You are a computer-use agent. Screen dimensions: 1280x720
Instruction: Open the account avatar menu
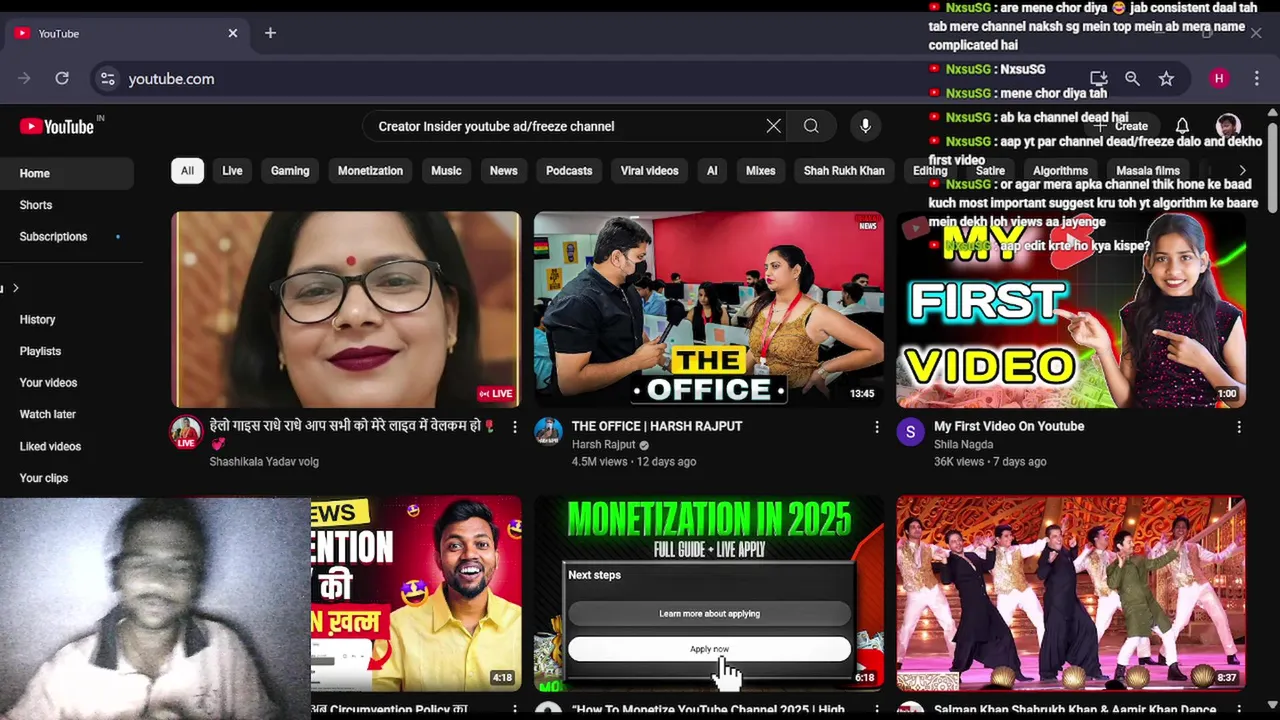tap(1228, 126)
